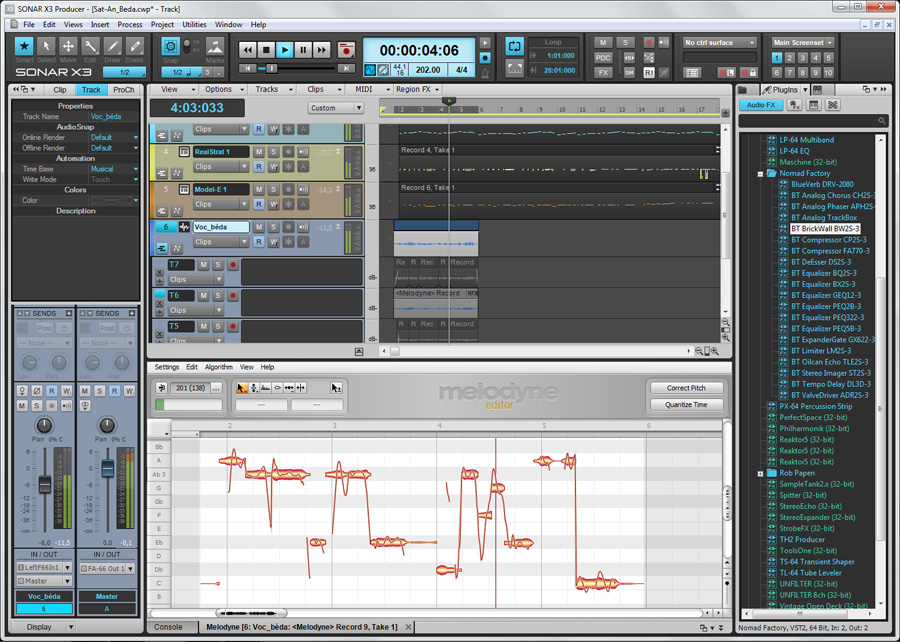Click the Snap to grid icon

(x=171, y=48)
